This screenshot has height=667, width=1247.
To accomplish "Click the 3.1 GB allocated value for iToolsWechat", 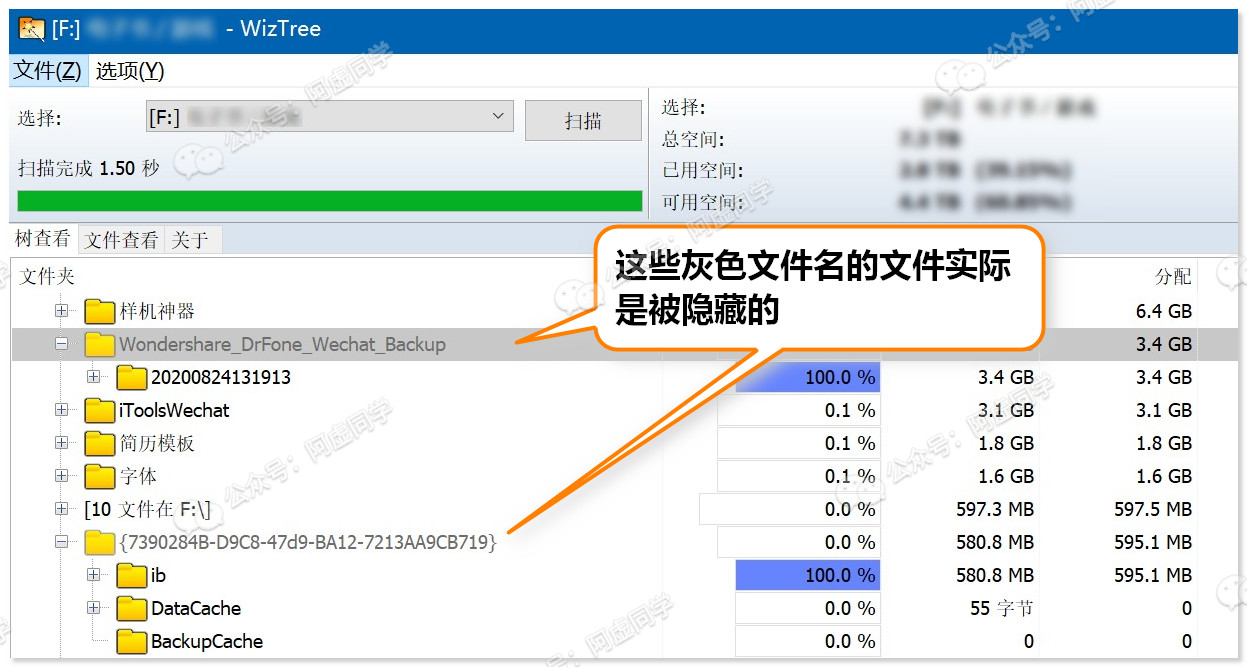I will [x=1164, y=411].
